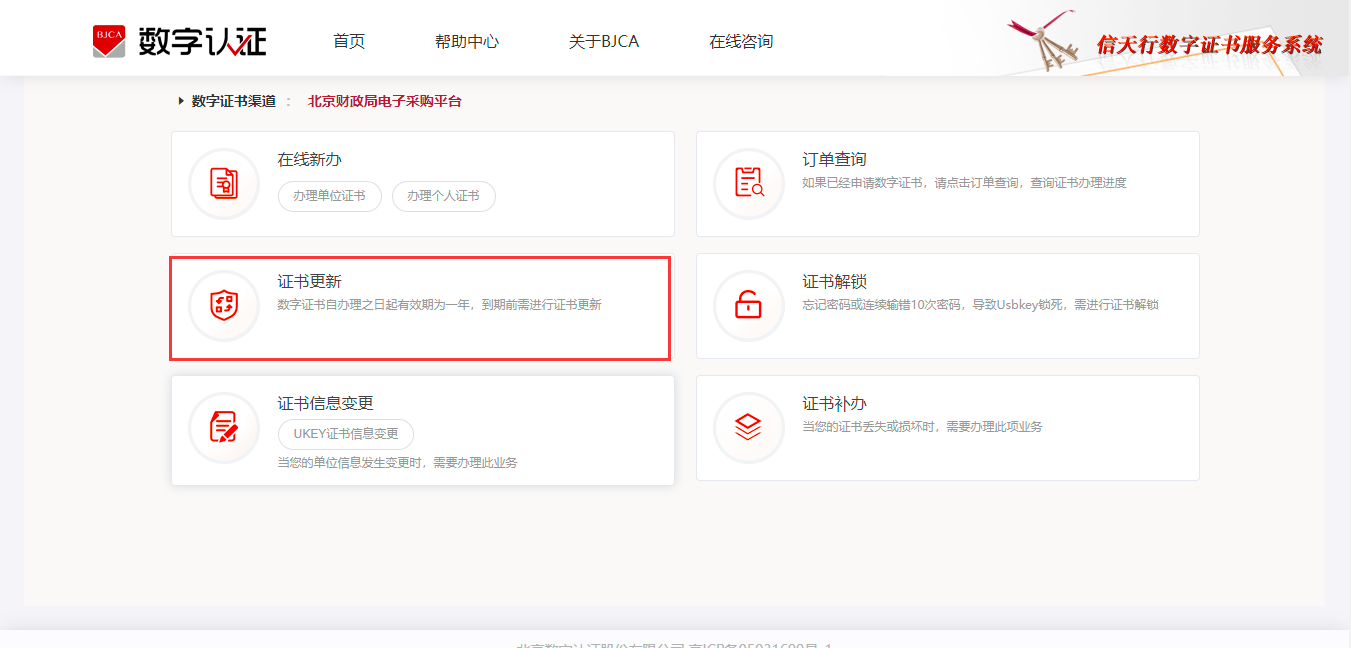Image resolution: width=1351 pixels, height=648 pixels.
Task: Click the 信天行数字证书服务系统 banner title
Action: [1209, 45]
